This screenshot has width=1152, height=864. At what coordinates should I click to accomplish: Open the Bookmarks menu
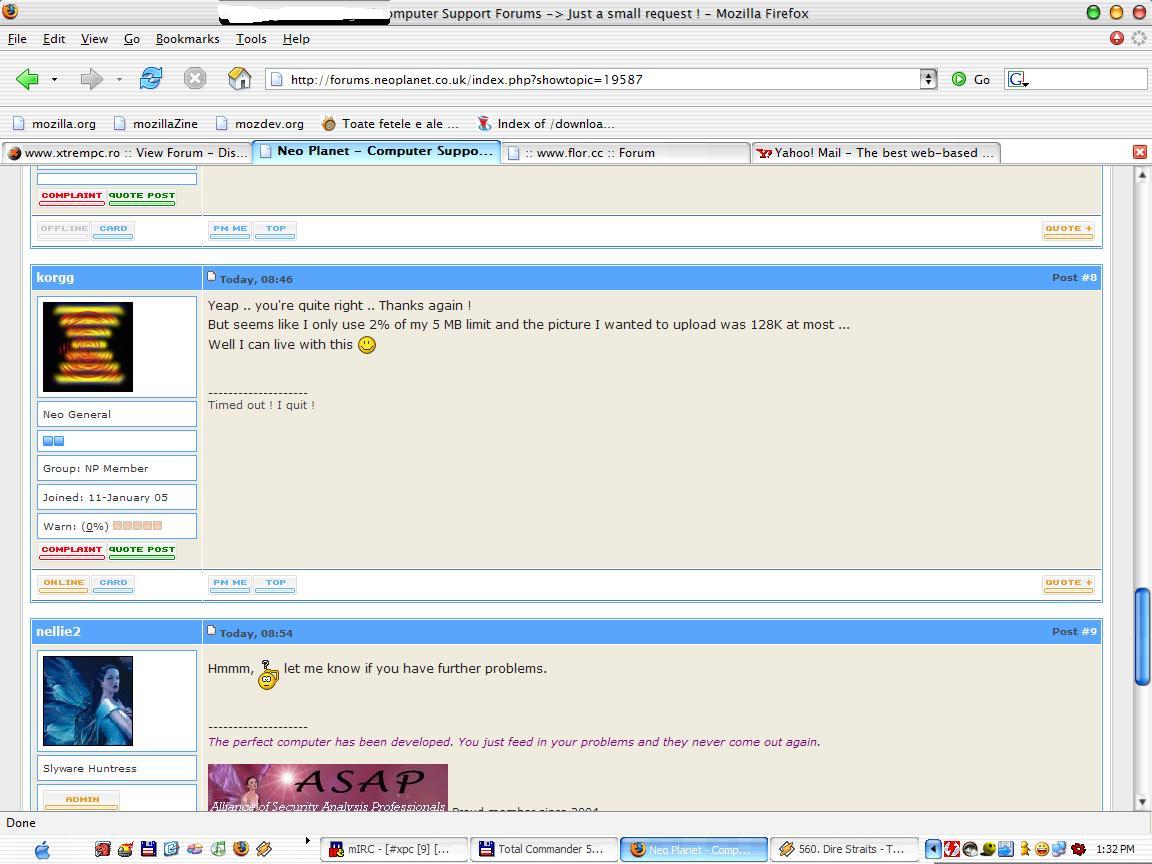187,39
